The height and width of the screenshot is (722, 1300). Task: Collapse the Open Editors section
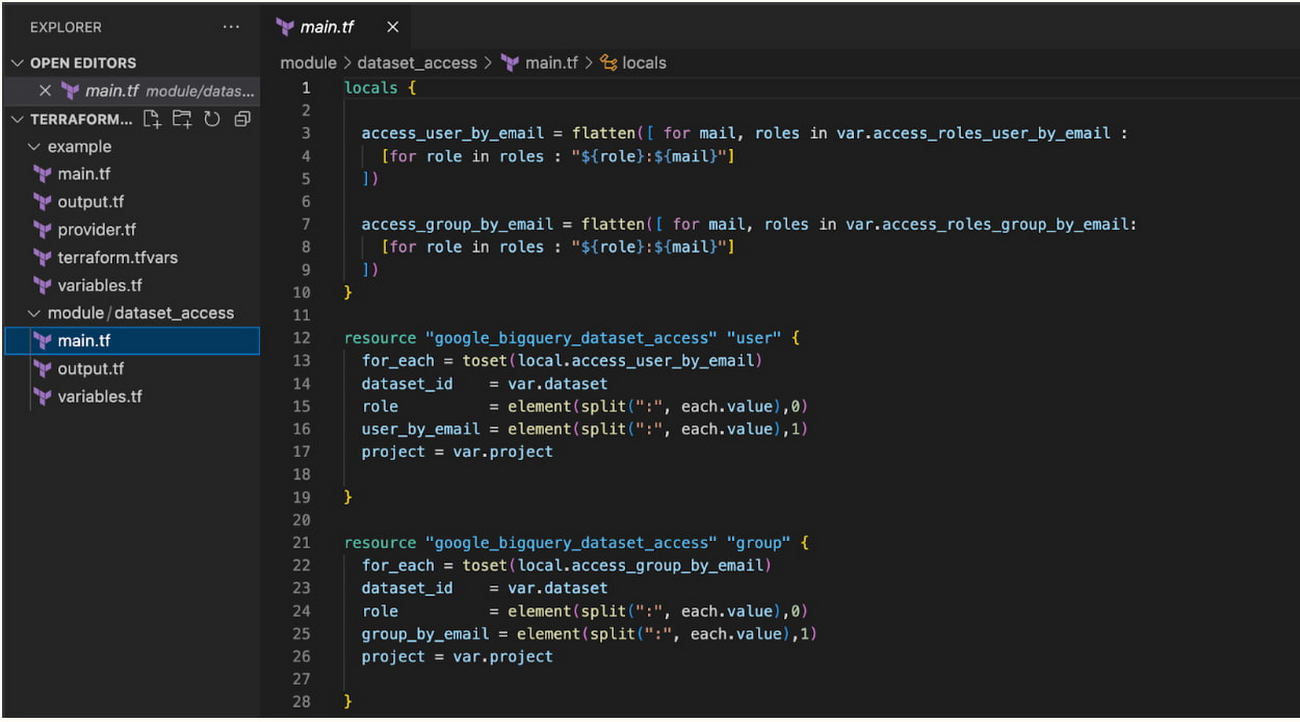[16, 63]
